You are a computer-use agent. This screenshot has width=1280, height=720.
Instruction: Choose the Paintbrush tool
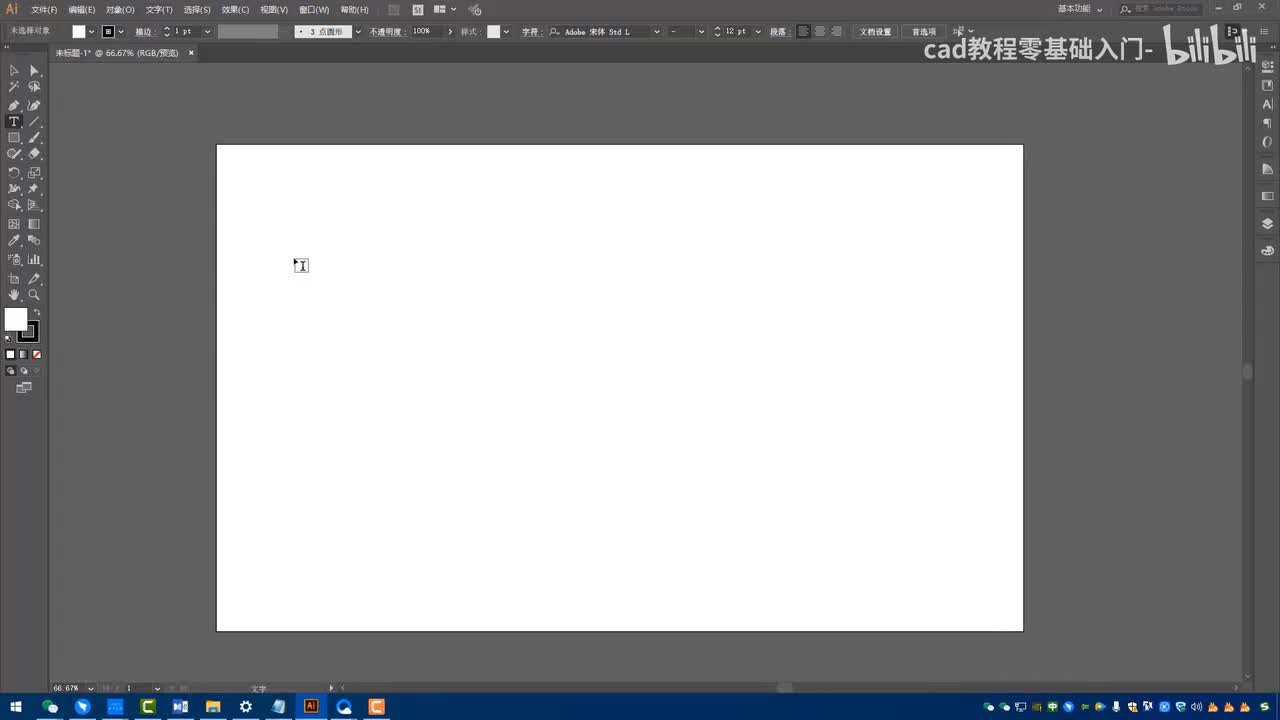click(34, 138)
